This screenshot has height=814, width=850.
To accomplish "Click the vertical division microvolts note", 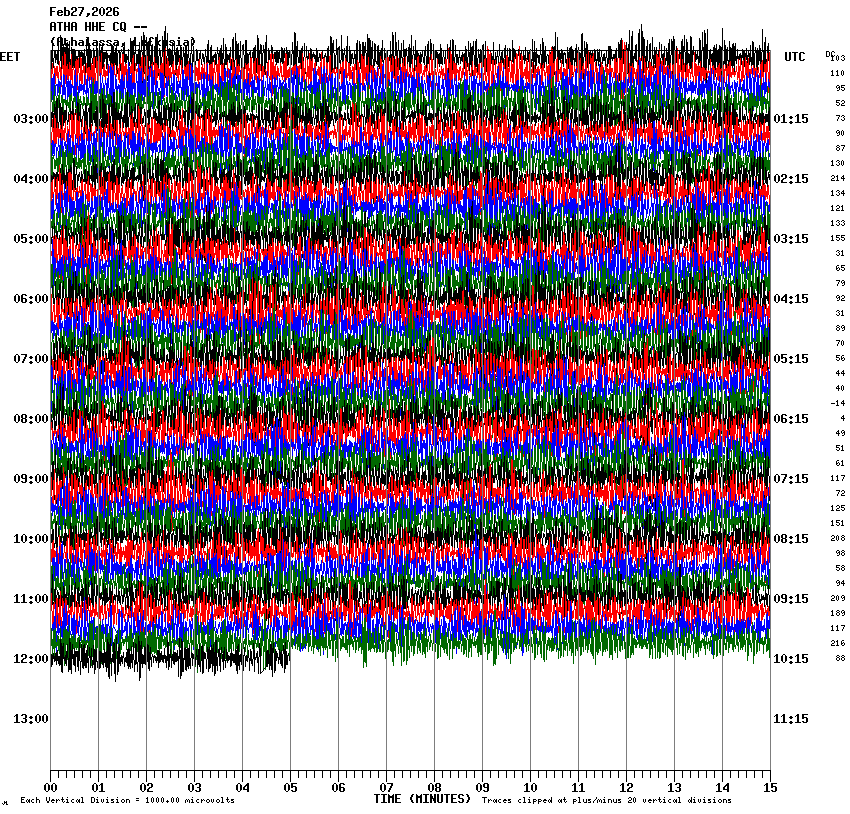I will [127, 801].
